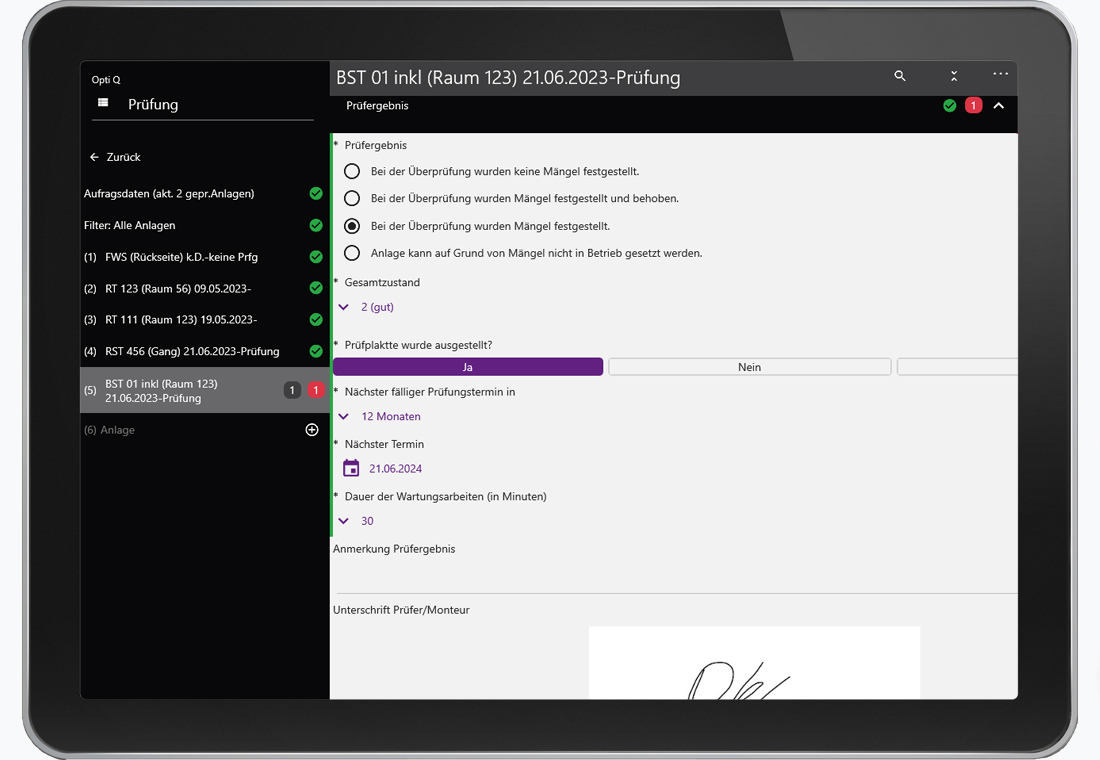This screenshot has height=760, width=1100.
Task: Open RT 123 (Raum 56) list entry
Action: 178,289
